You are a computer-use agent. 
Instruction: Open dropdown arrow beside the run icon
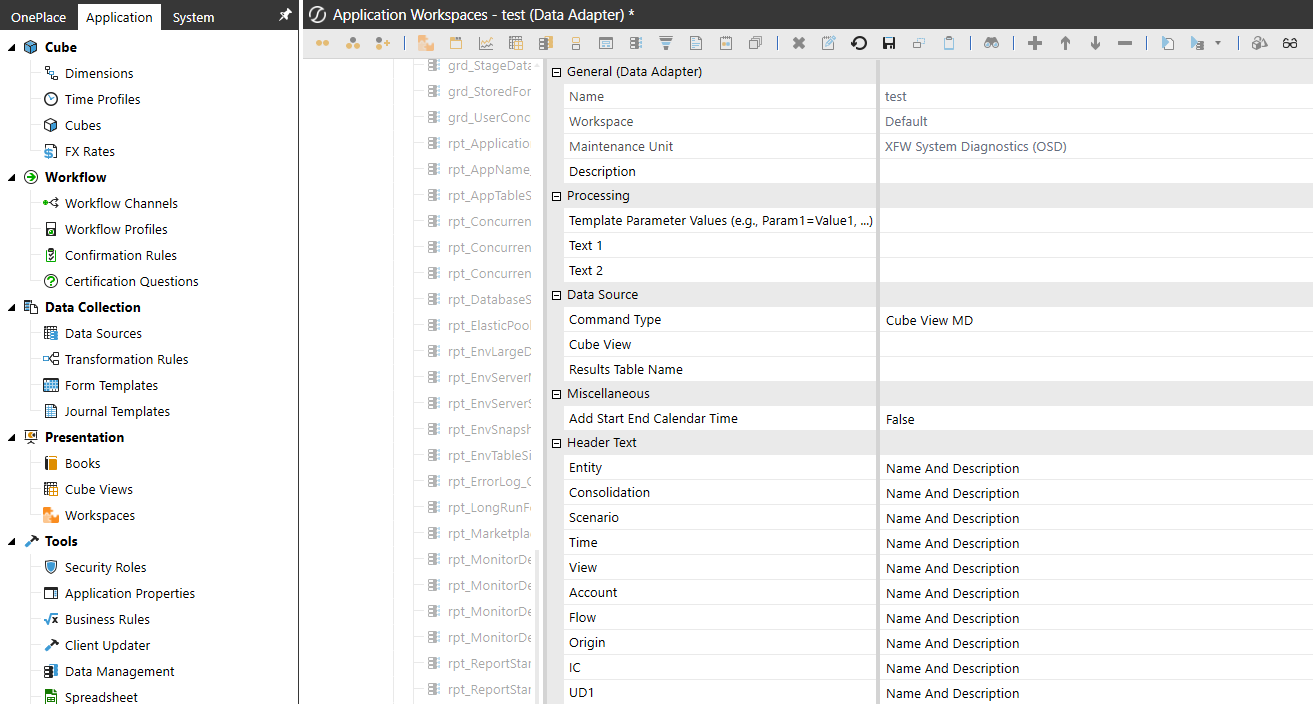point(1217,43)
